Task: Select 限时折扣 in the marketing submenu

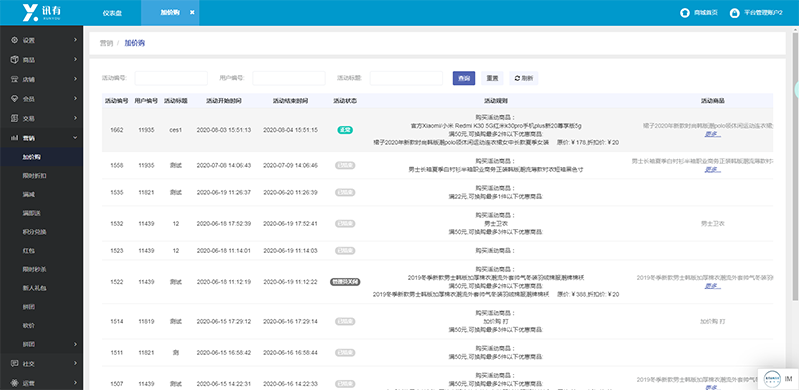Action: coord(31,175)
